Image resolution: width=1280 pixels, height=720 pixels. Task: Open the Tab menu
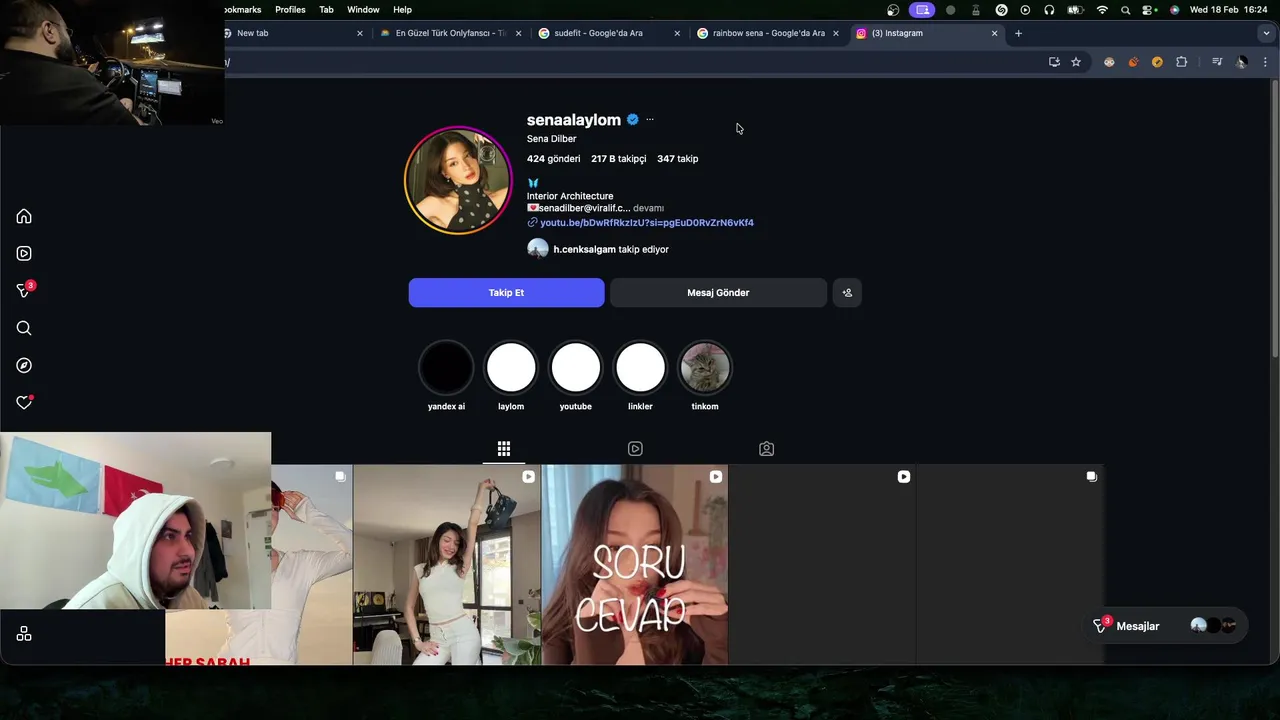pos(326,9)
